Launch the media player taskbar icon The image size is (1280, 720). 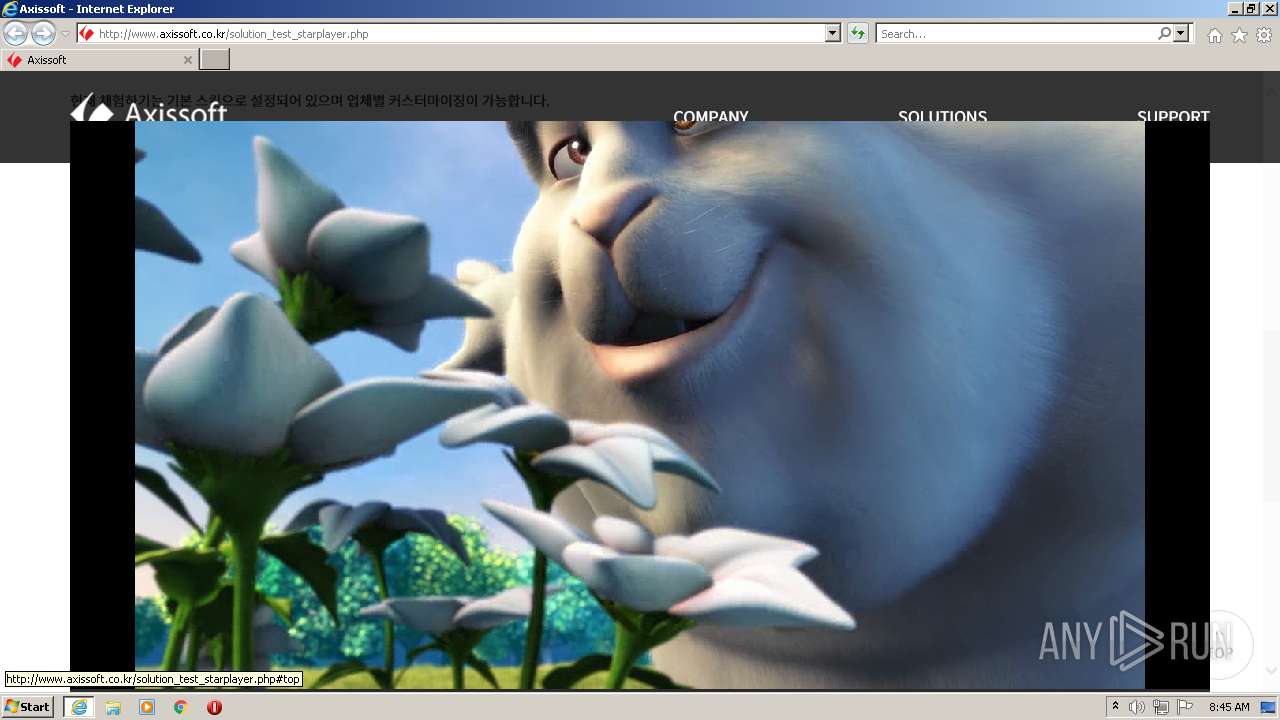[x=147, y=707]
